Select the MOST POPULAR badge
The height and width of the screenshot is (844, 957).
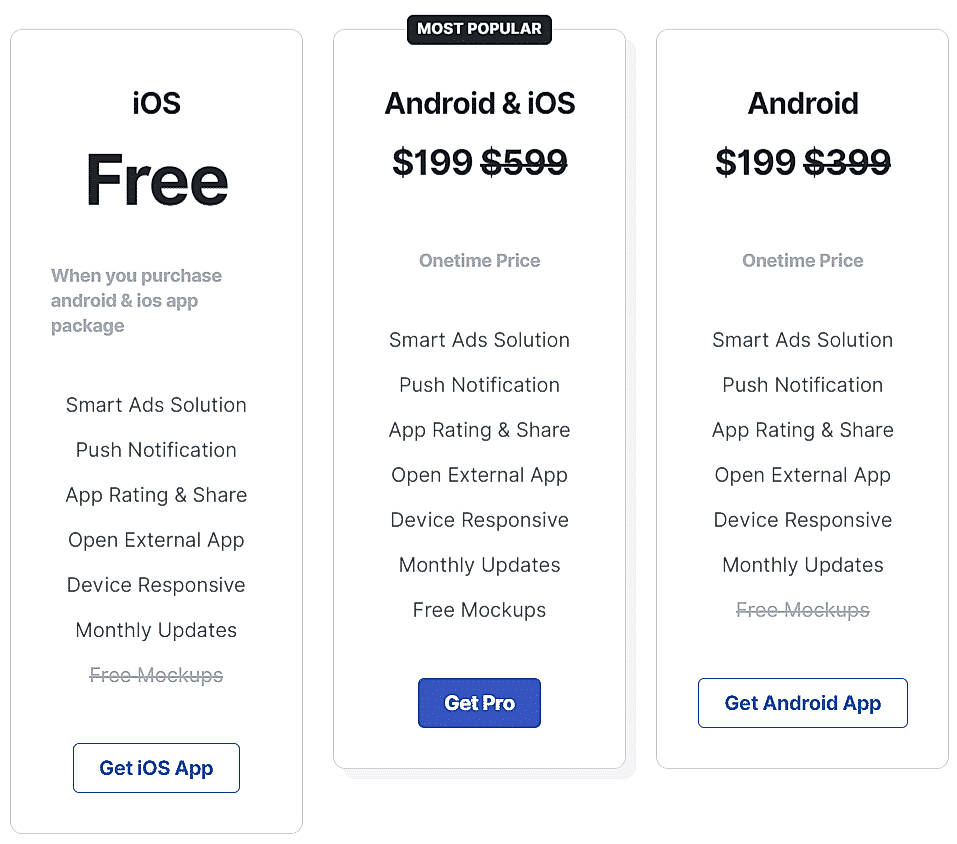479,29
